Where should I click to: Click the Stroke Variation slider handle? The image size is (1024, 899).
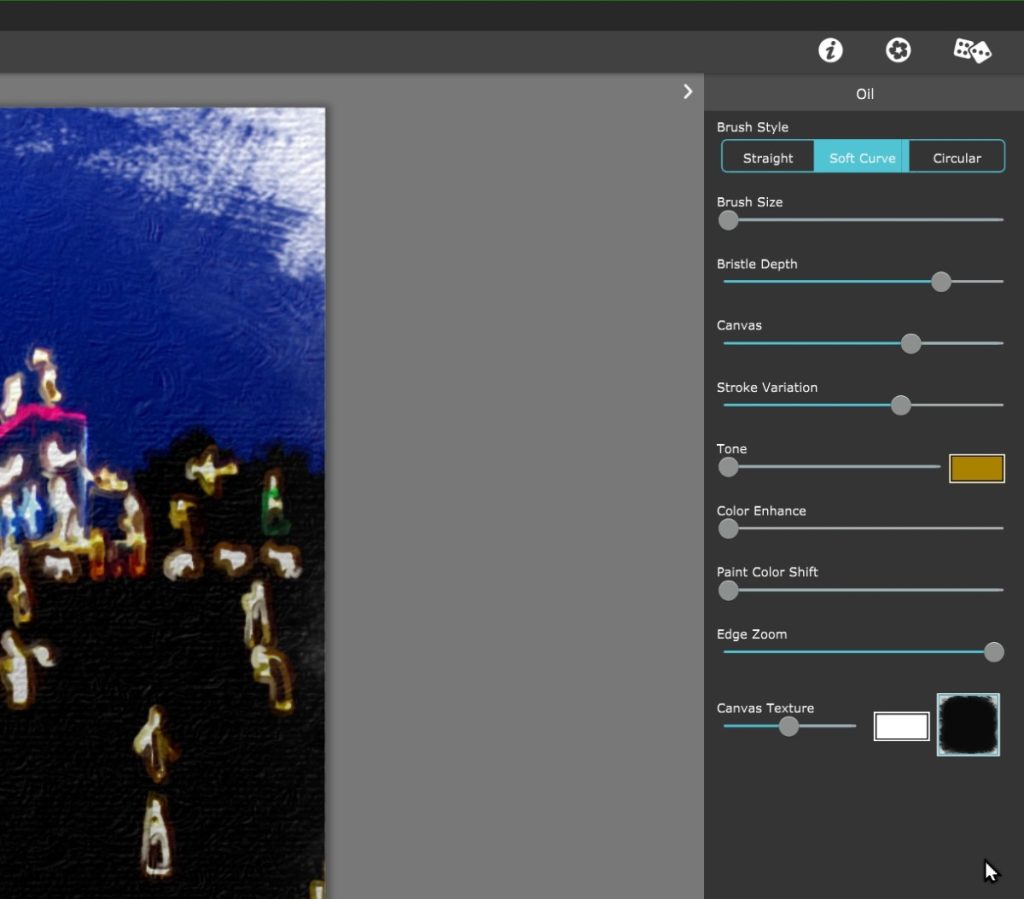coord(901,405)
